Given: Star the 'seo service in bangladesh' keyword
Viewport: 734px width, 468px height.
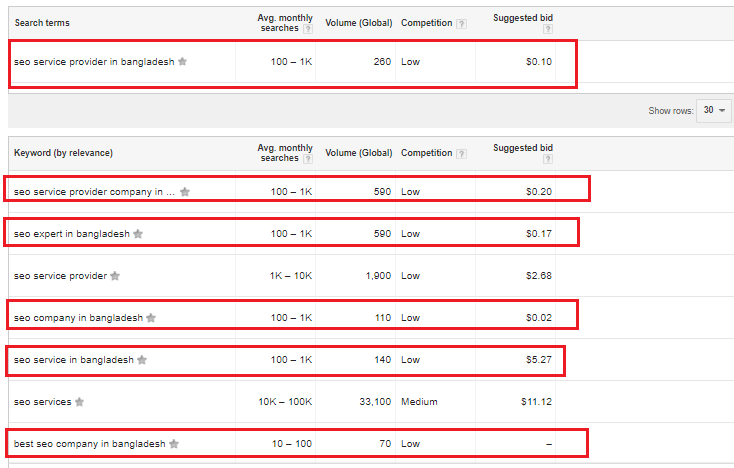Looking at the screenshot, I should point(142,360).
